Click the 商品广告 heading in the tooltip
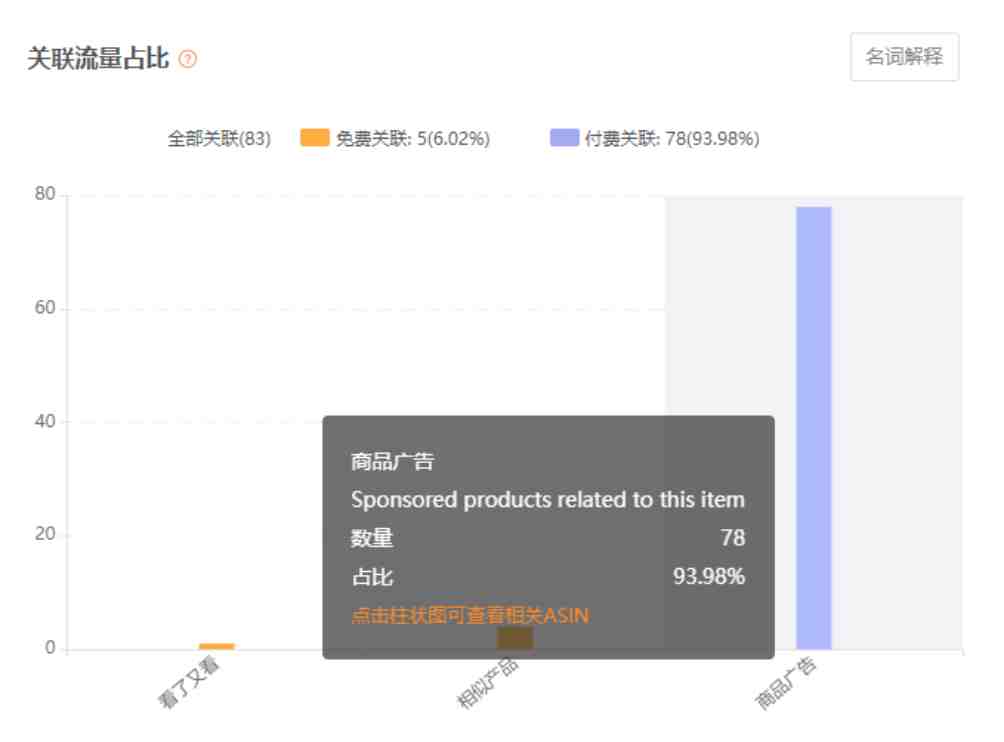1004x742 pixels. (392, 461)
